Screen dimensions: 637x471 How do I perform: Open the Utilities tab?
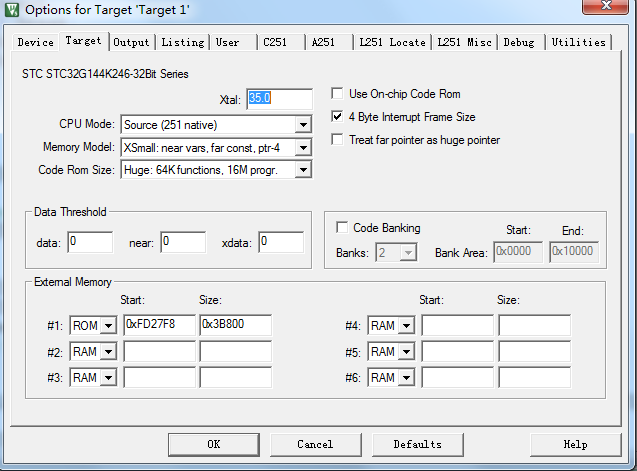click(578, 42)
